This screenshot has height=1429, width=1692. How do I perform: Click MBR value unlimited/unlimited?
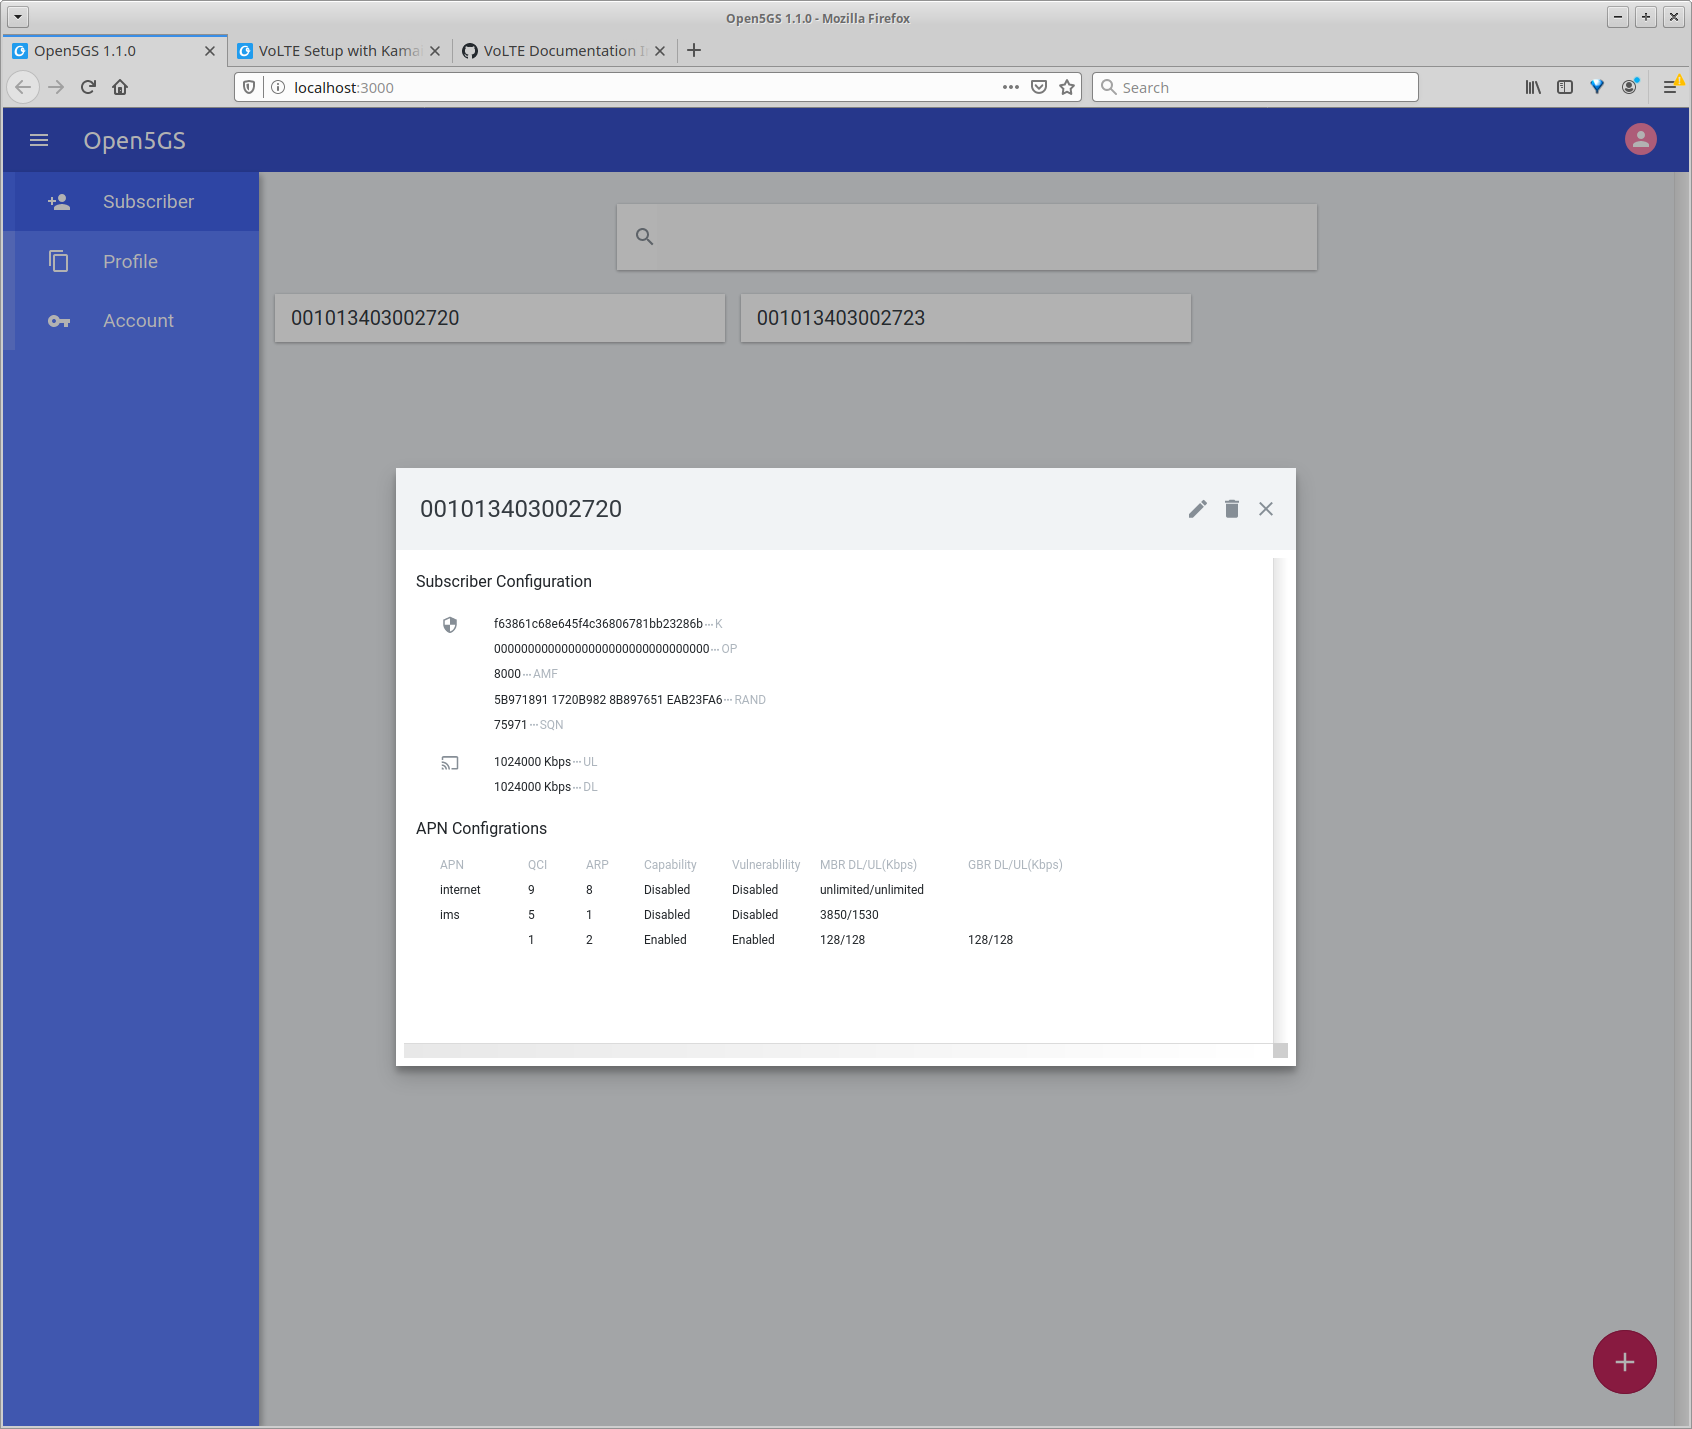click(872, 890)
